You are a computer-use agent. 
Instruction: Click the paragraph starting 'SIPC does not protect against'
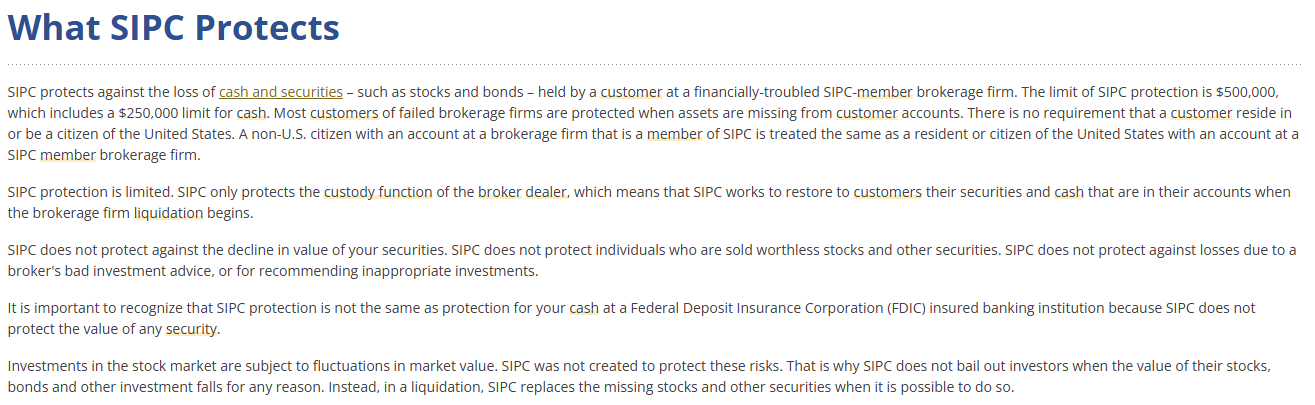pyautogui.click(x=652, y=260)
